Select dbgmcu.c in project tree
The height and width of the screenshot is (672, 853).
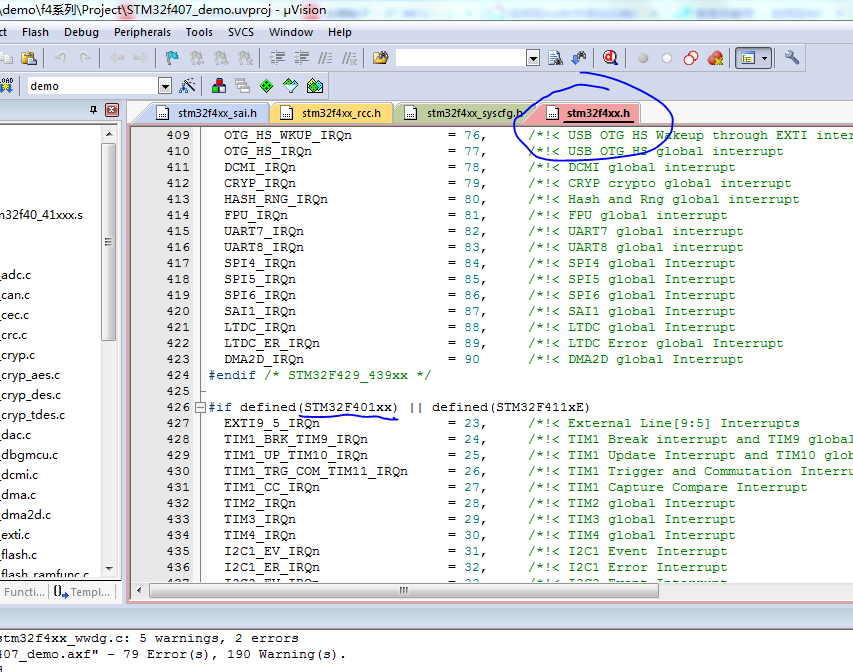click(29, 455)
